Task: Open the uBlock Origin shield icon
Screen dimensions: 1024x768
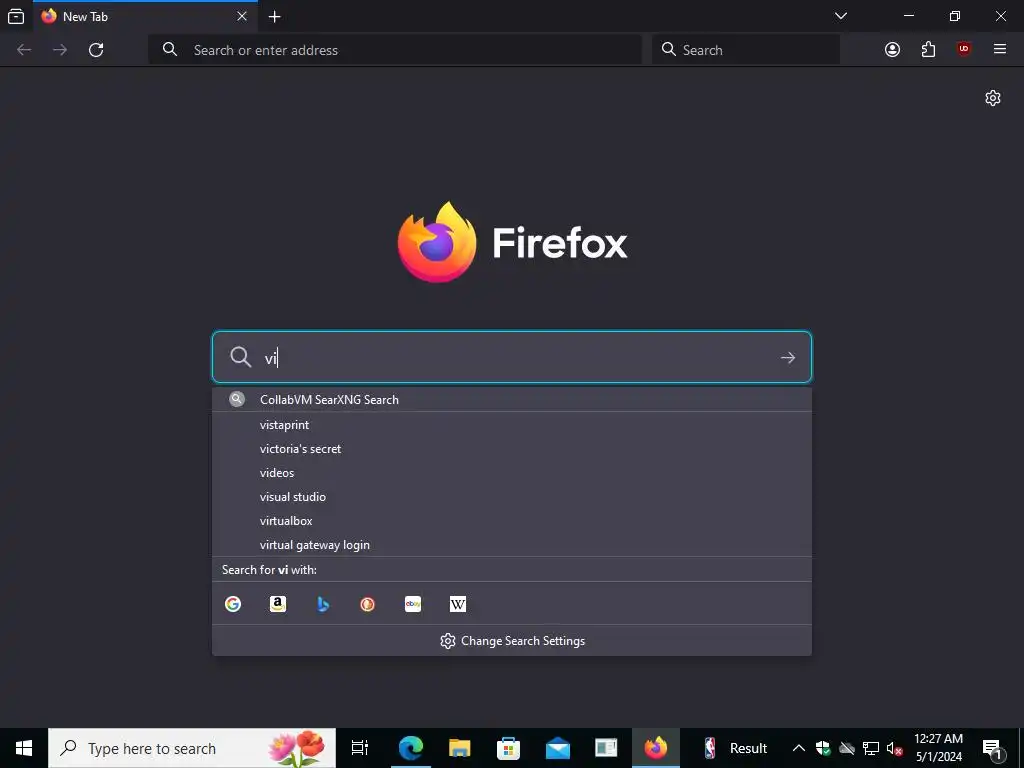Action: (964, 50)
